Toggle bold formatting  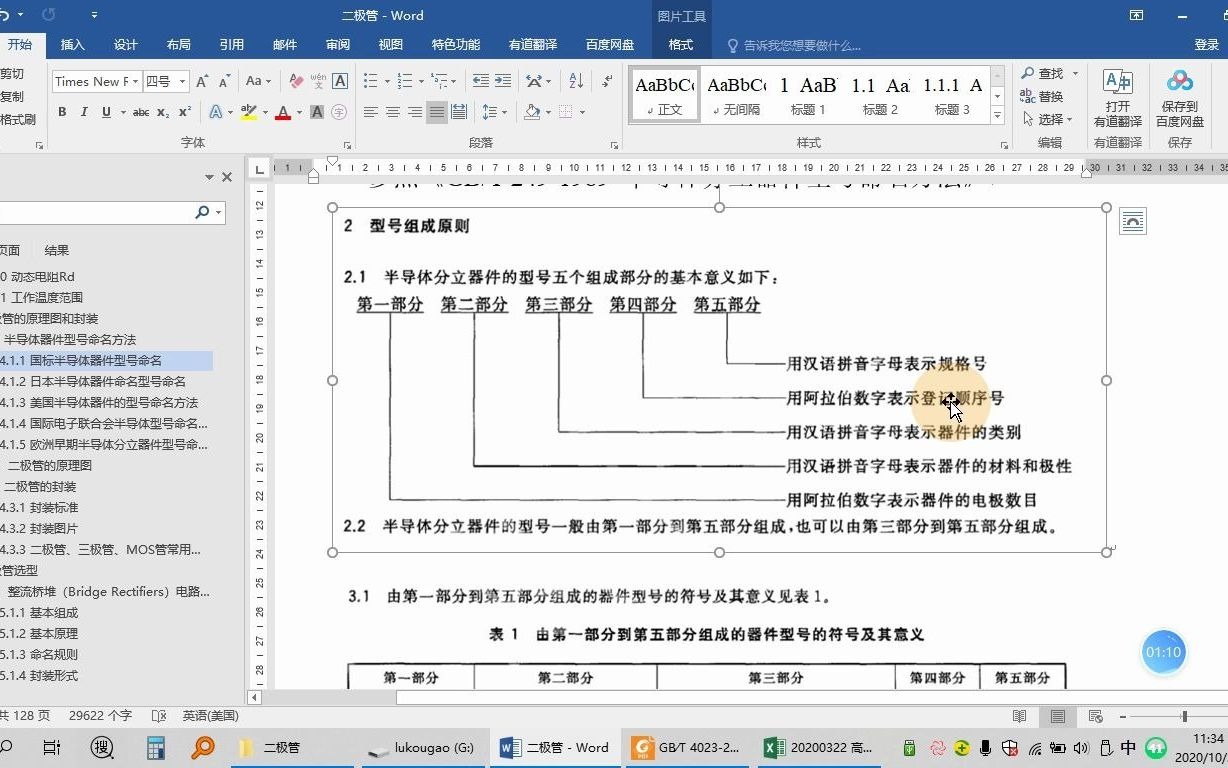point(61,112)
